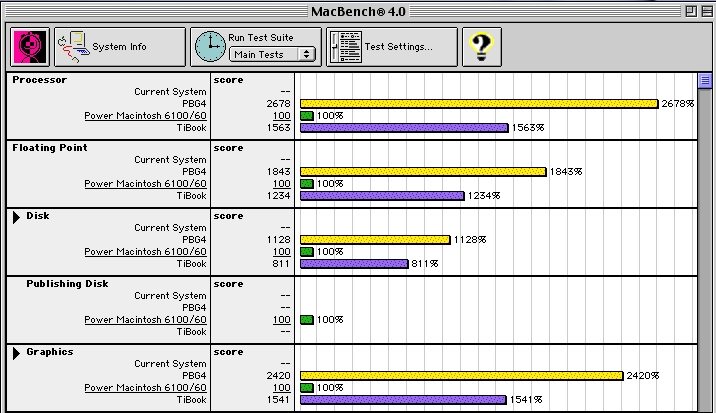Click the 2420 score value
716x413 pixels.
(x=279, y=376)
